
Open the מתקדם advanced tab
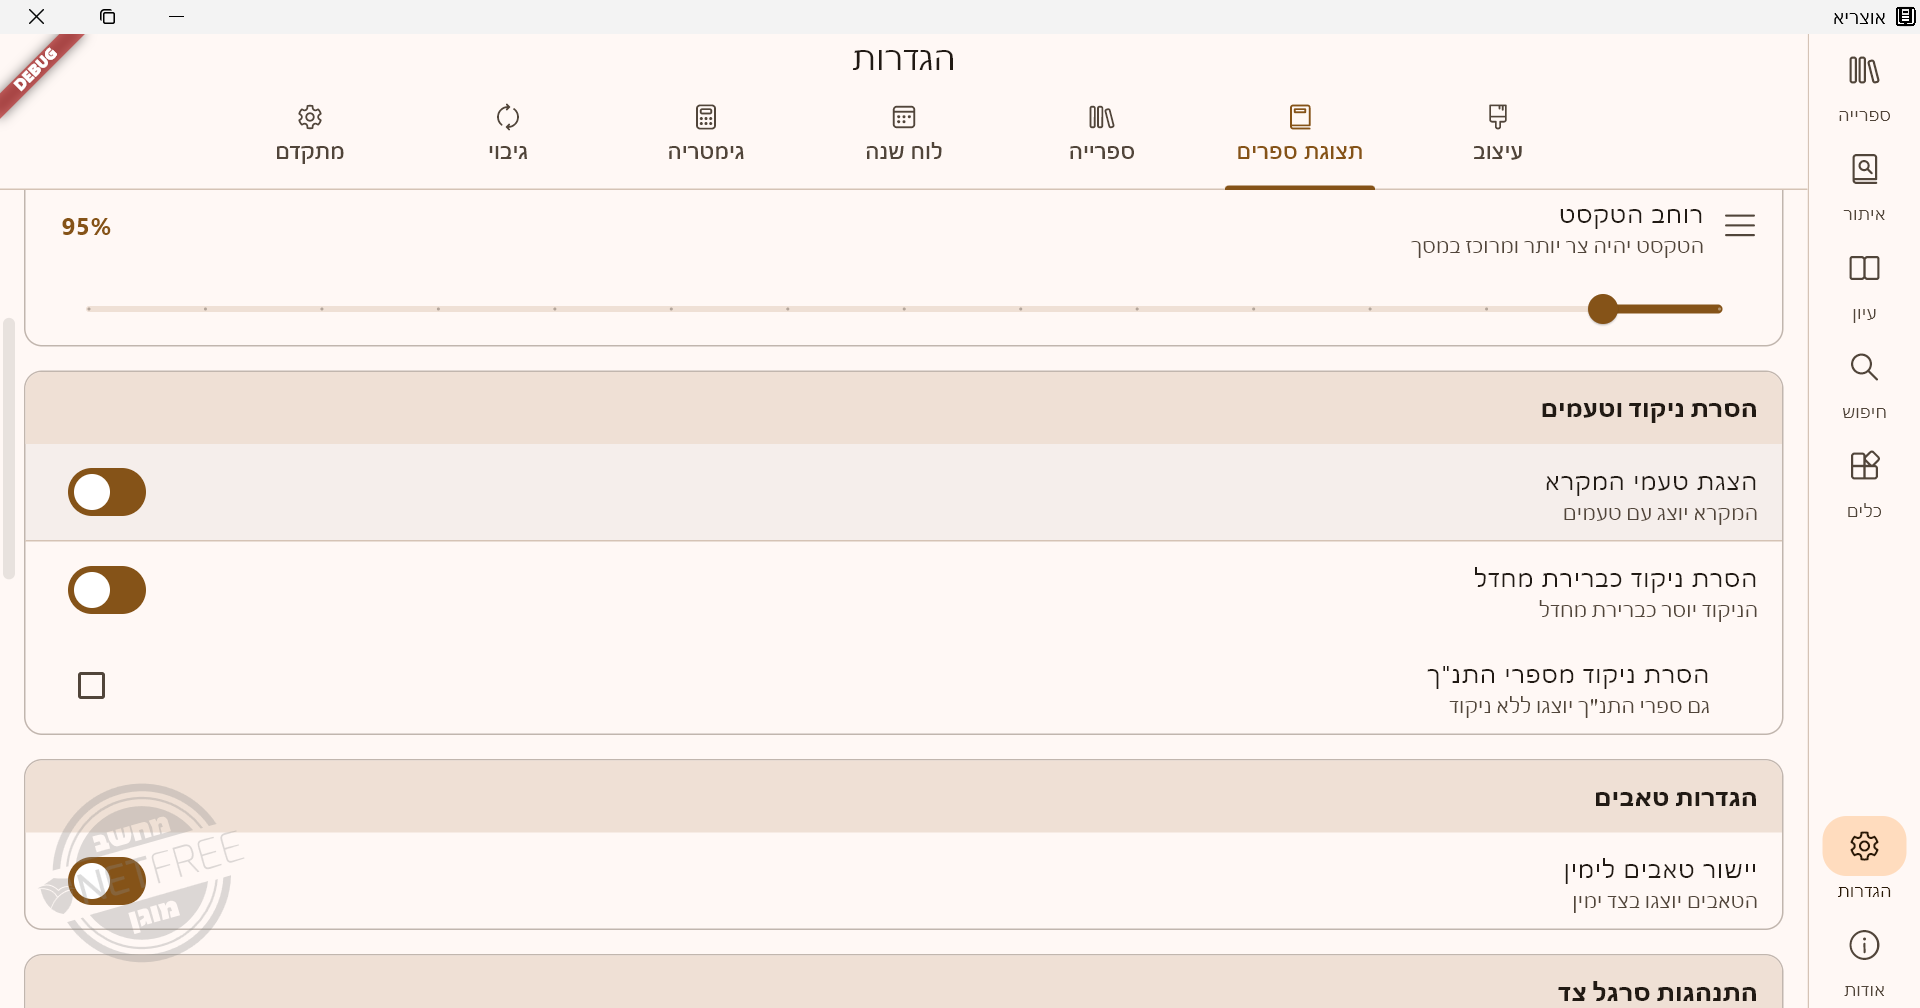(310, 133)
